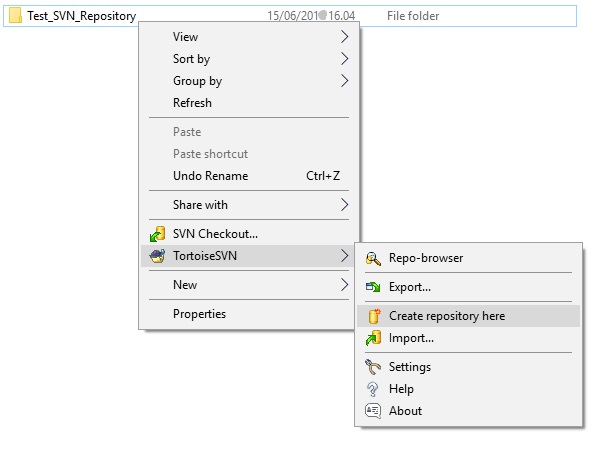Expand the View submenu arrow

click(x=344, y=37)
